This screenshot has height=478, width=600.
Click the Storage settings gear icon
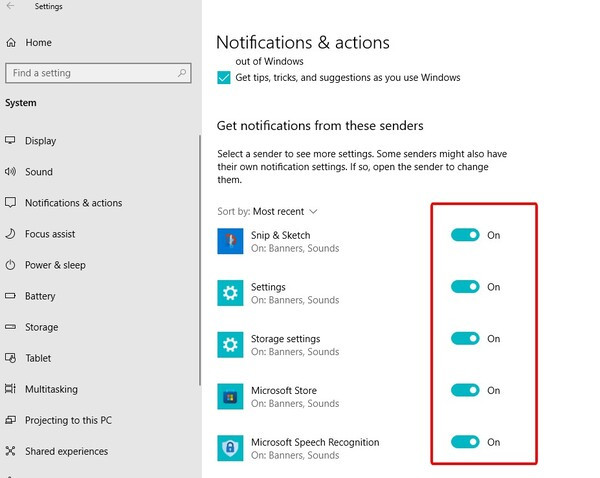click(x=230, y=344)
